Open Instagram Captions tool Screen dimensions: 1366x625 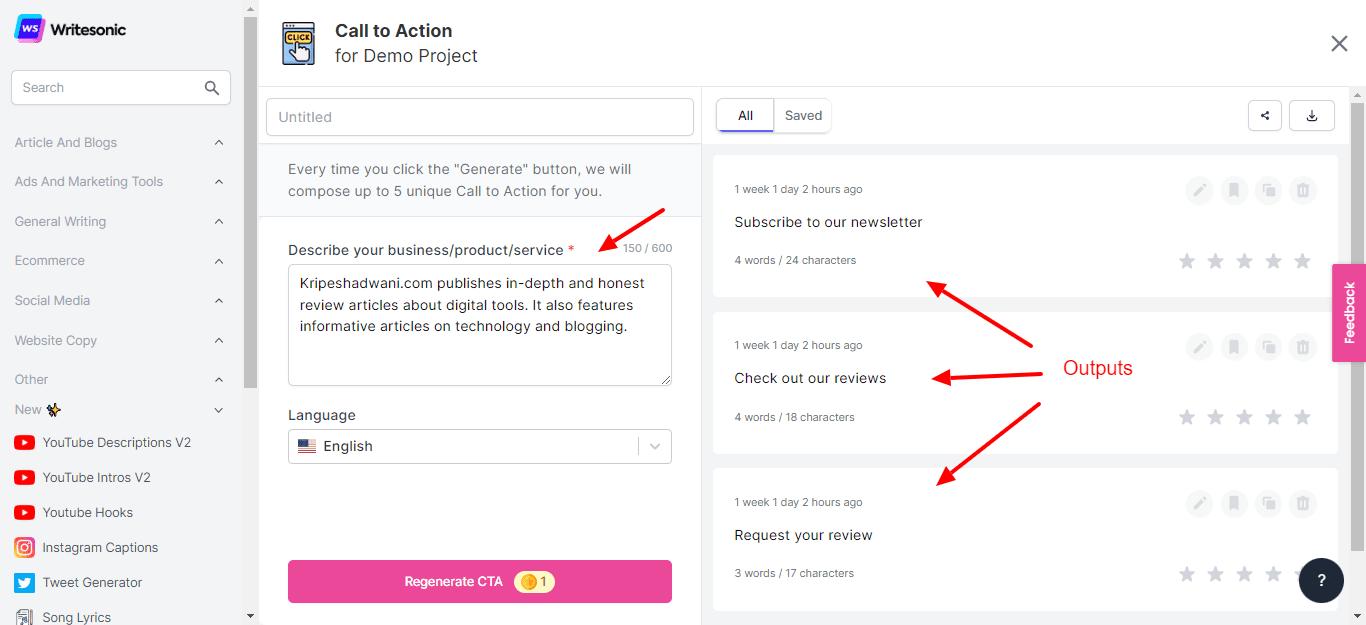100,548
